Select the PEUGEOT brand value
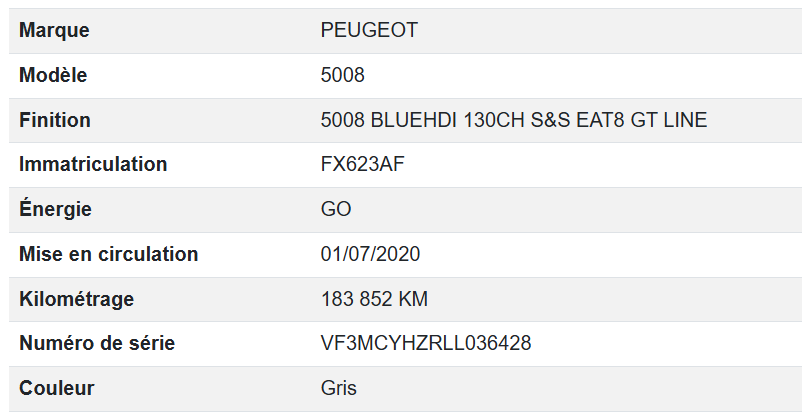The image size is (803, 417). click(369, 31)
